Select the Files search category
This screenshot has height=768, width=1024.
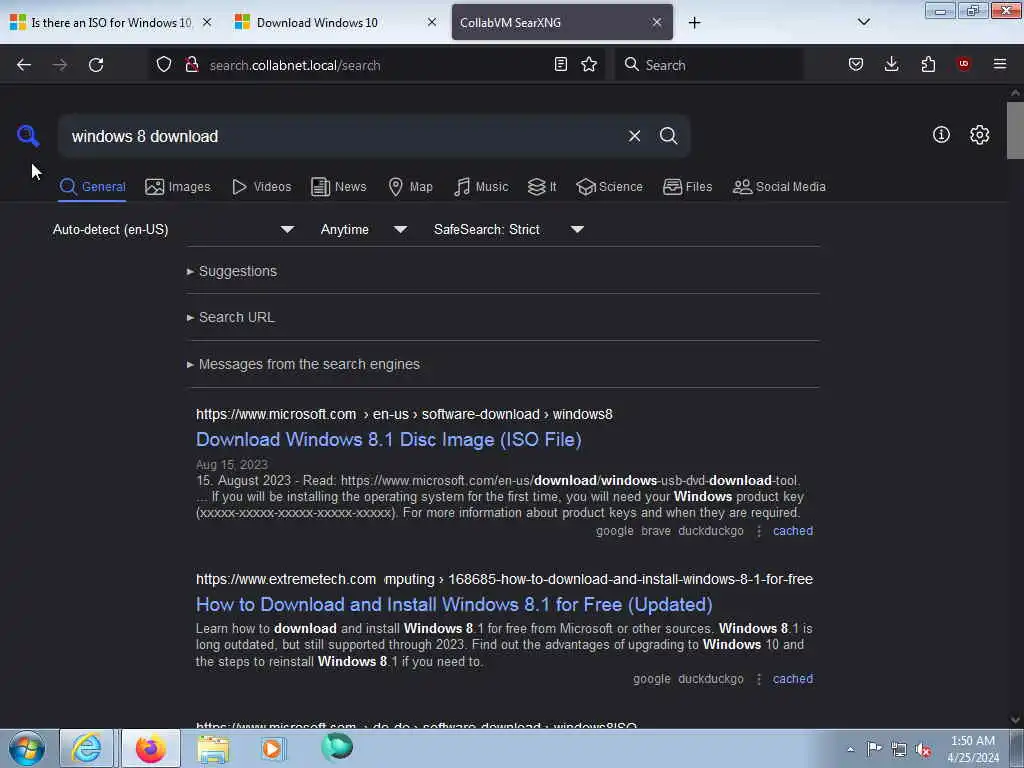point(688,187)
